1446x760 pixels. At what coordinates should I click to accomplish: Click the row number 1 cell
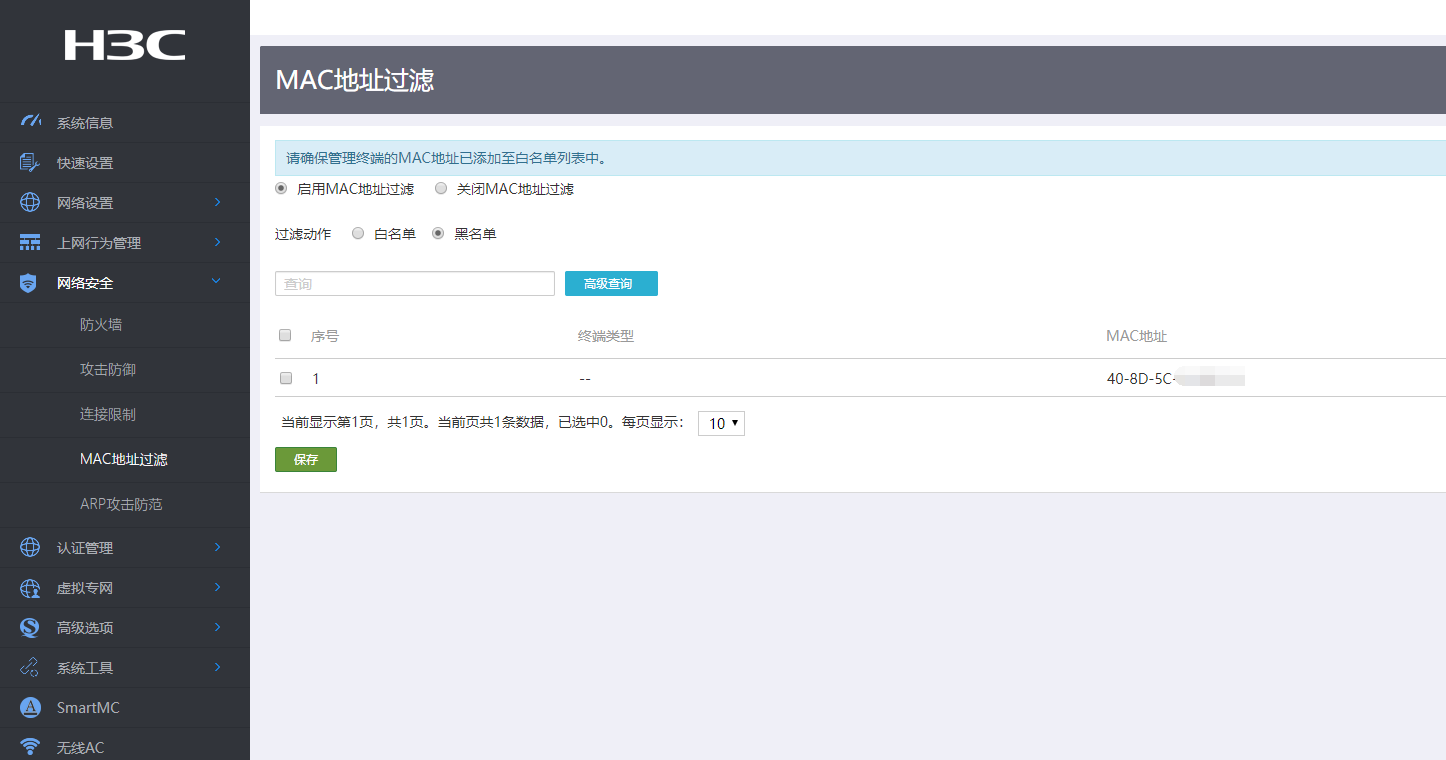click(316, 379)
